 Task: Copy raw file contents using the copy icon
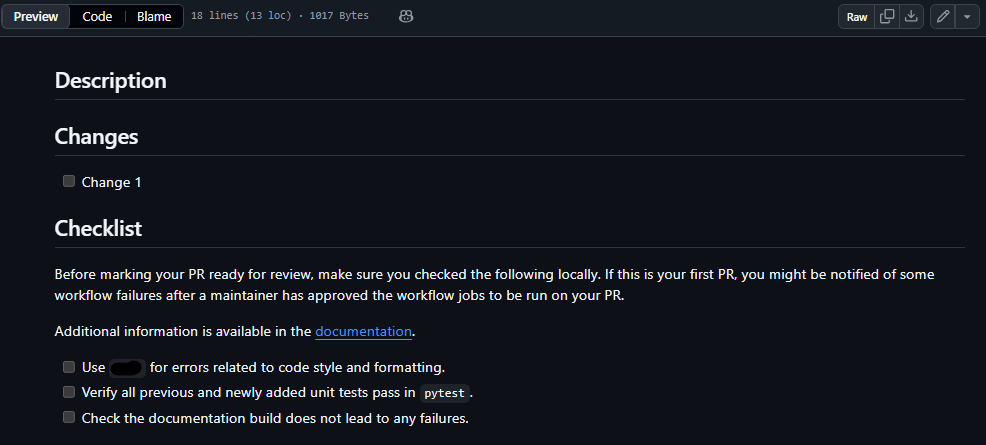pyautogui.click(x=886, y=17)
